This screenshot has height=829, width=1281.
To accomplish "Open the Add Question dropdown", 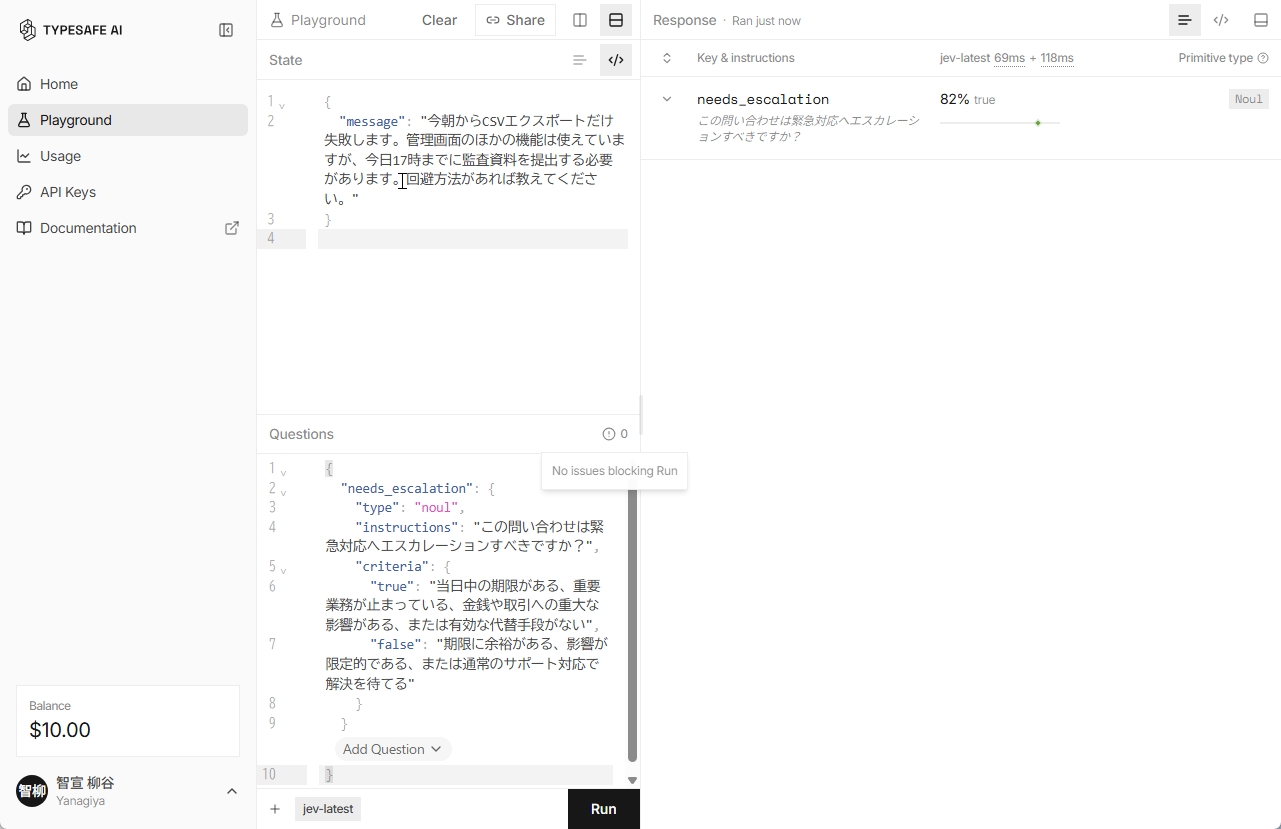I will pyautogui.click(x=393, y=749).
